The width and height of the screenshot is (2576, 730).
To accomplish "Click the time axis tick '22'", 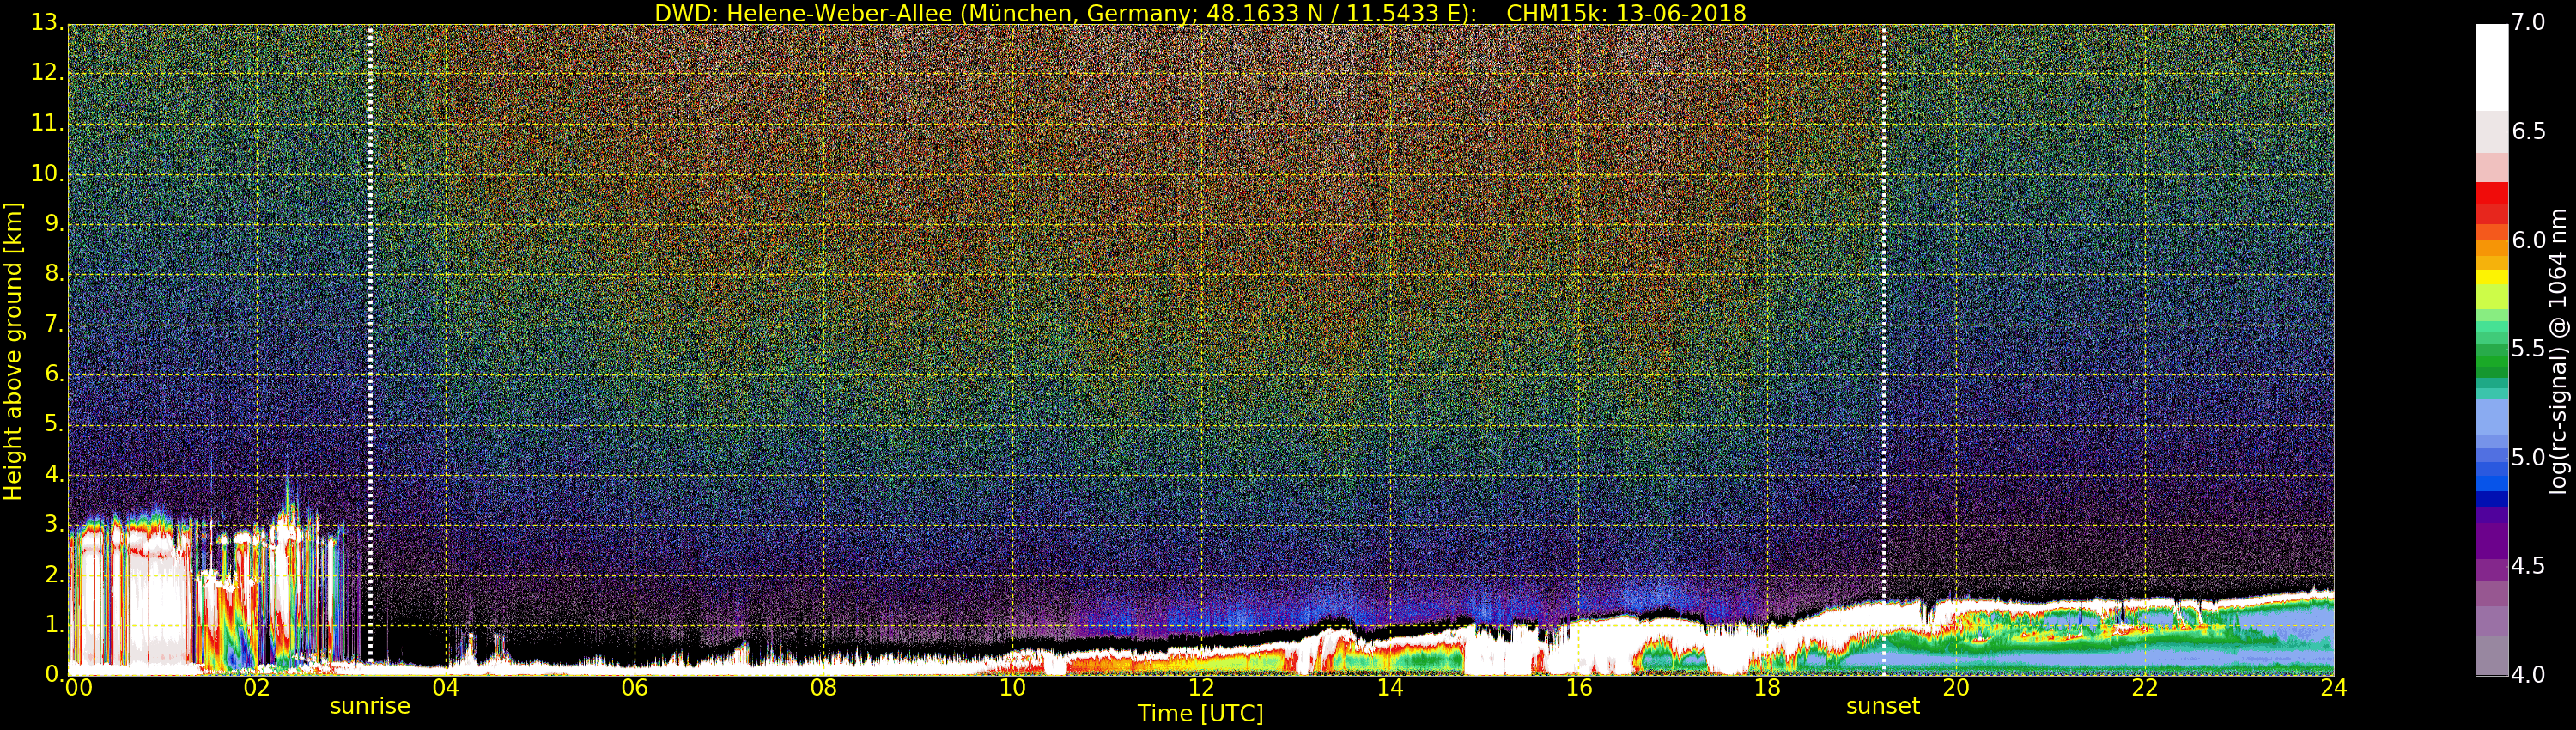I will tap(2145, 688).
